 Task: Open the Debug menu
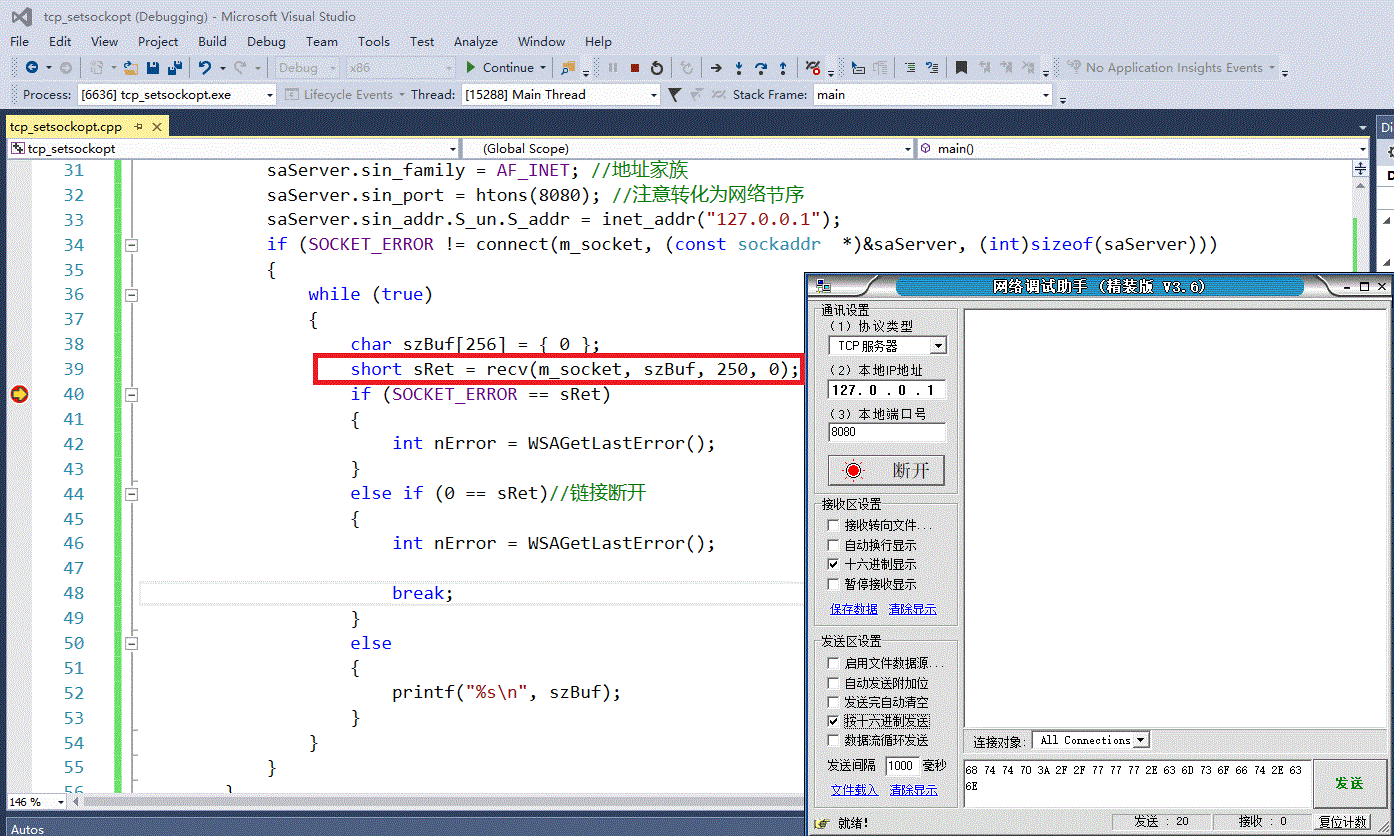point(266,41)
